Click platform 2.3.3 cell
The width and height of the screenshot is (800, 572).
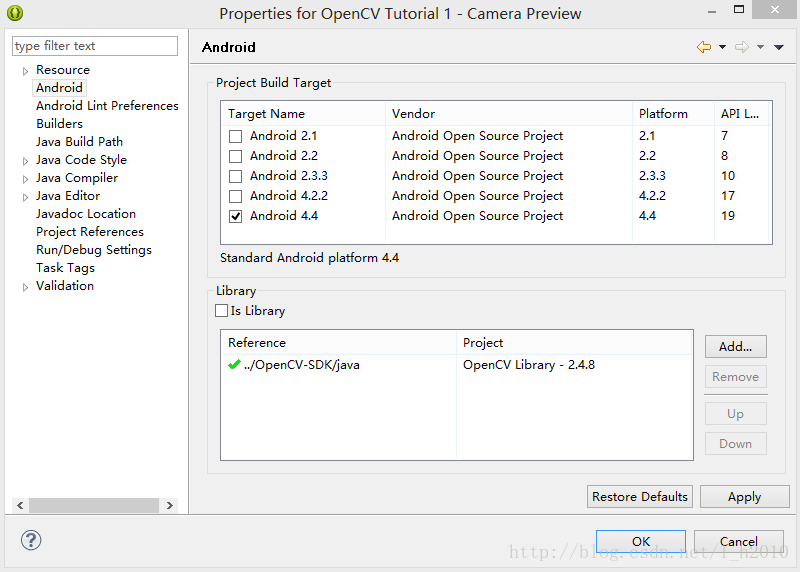(652, 176)
